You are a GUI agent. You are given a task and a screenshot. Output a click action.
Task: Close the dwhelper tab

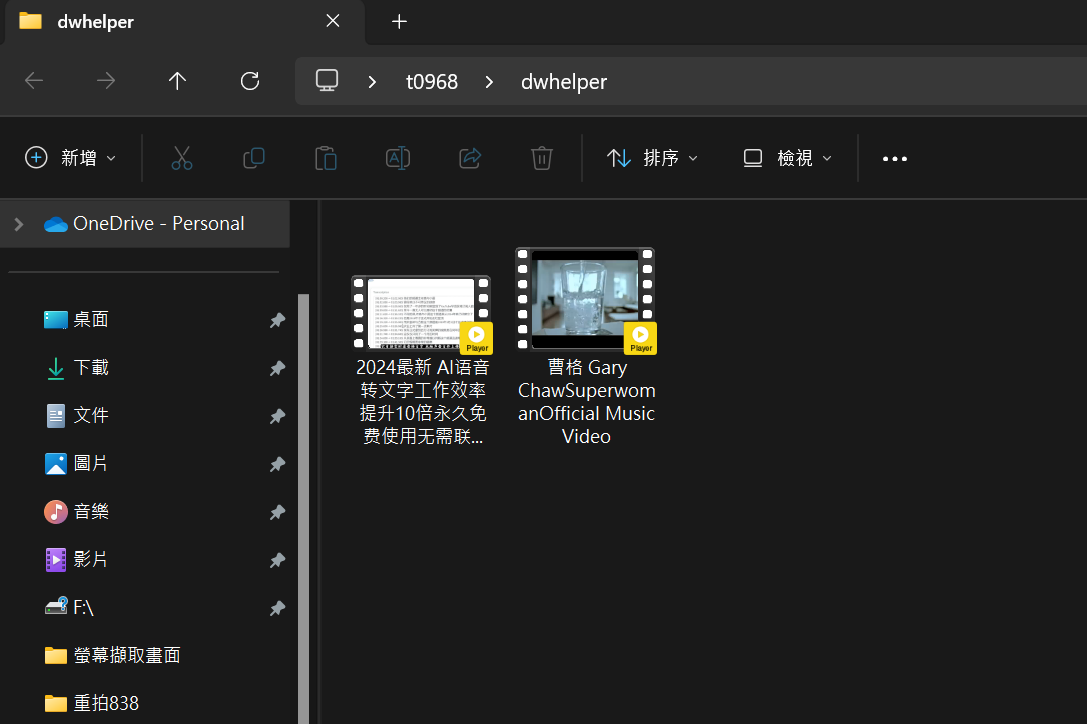[x=333, y=21]
